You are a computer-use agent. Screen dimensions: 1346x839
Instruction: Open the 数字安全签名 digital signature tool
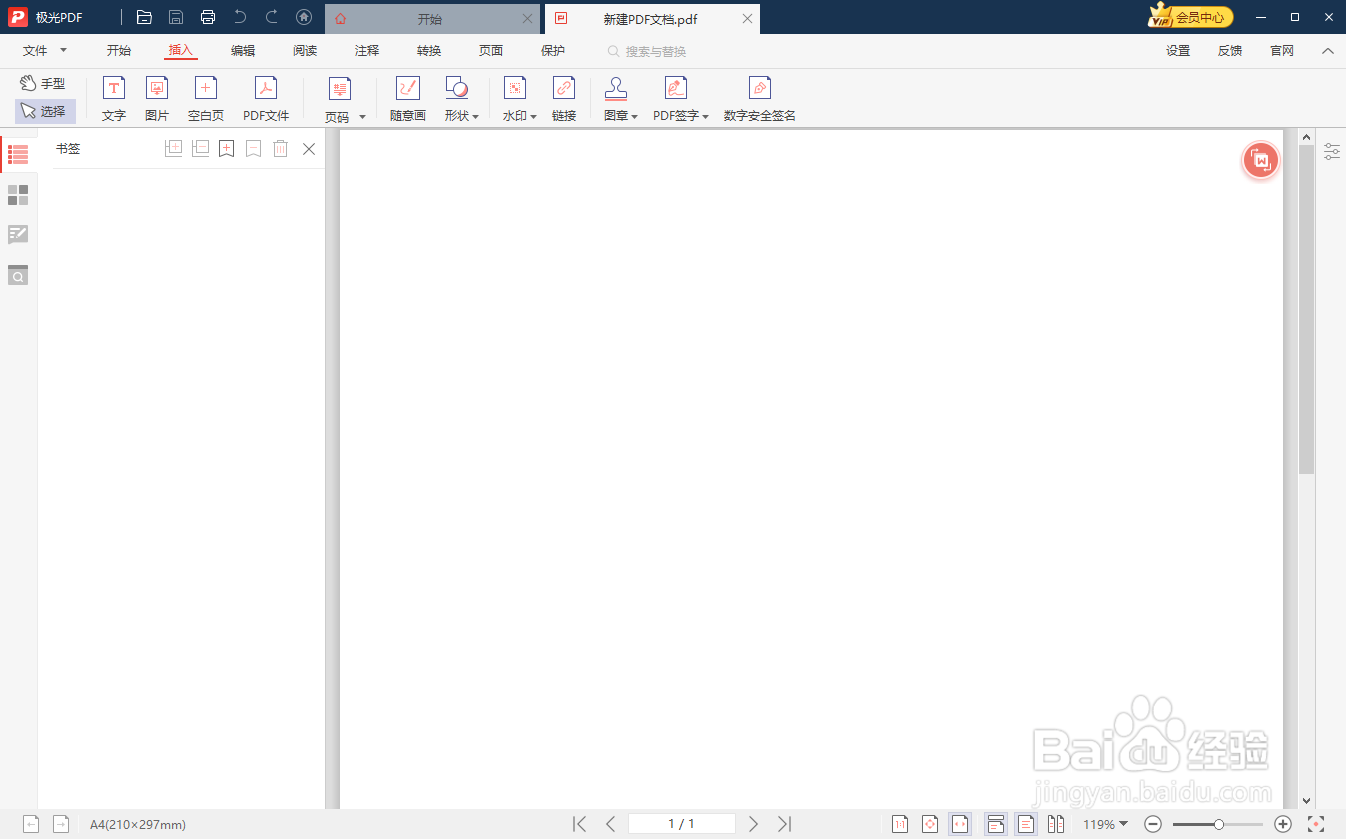(x=760, y=100)
